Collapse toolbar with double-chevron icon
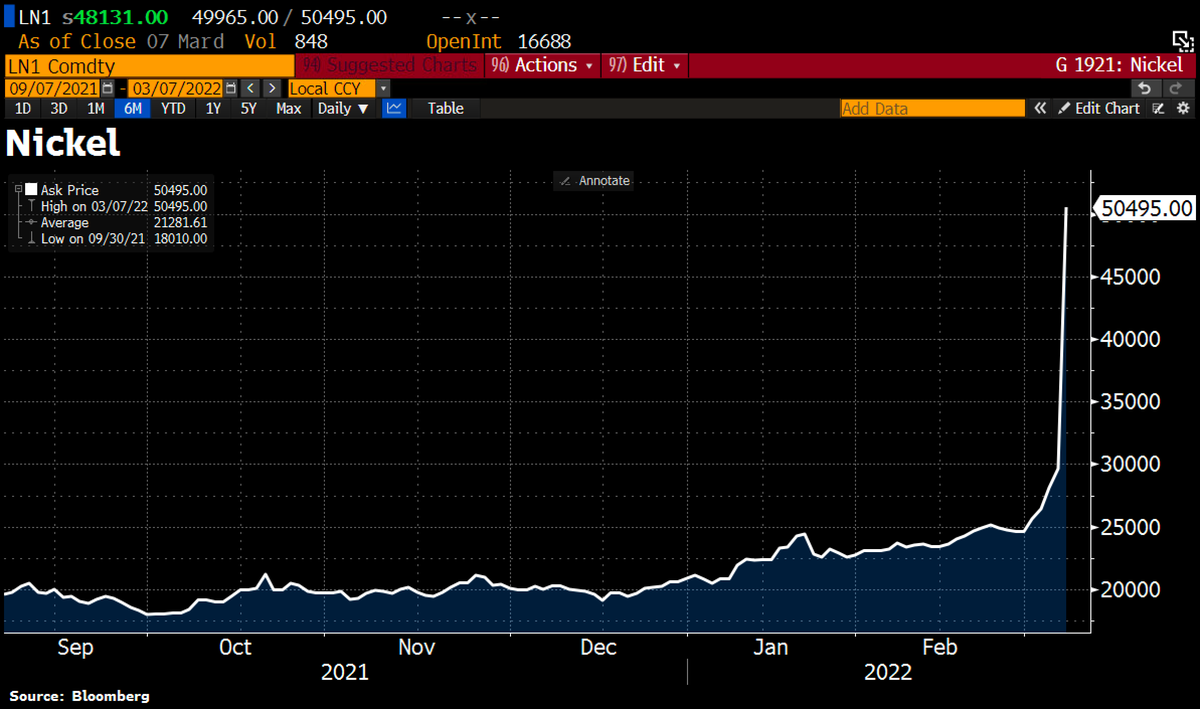The image size is (1200, 709). coord(1040,108)
